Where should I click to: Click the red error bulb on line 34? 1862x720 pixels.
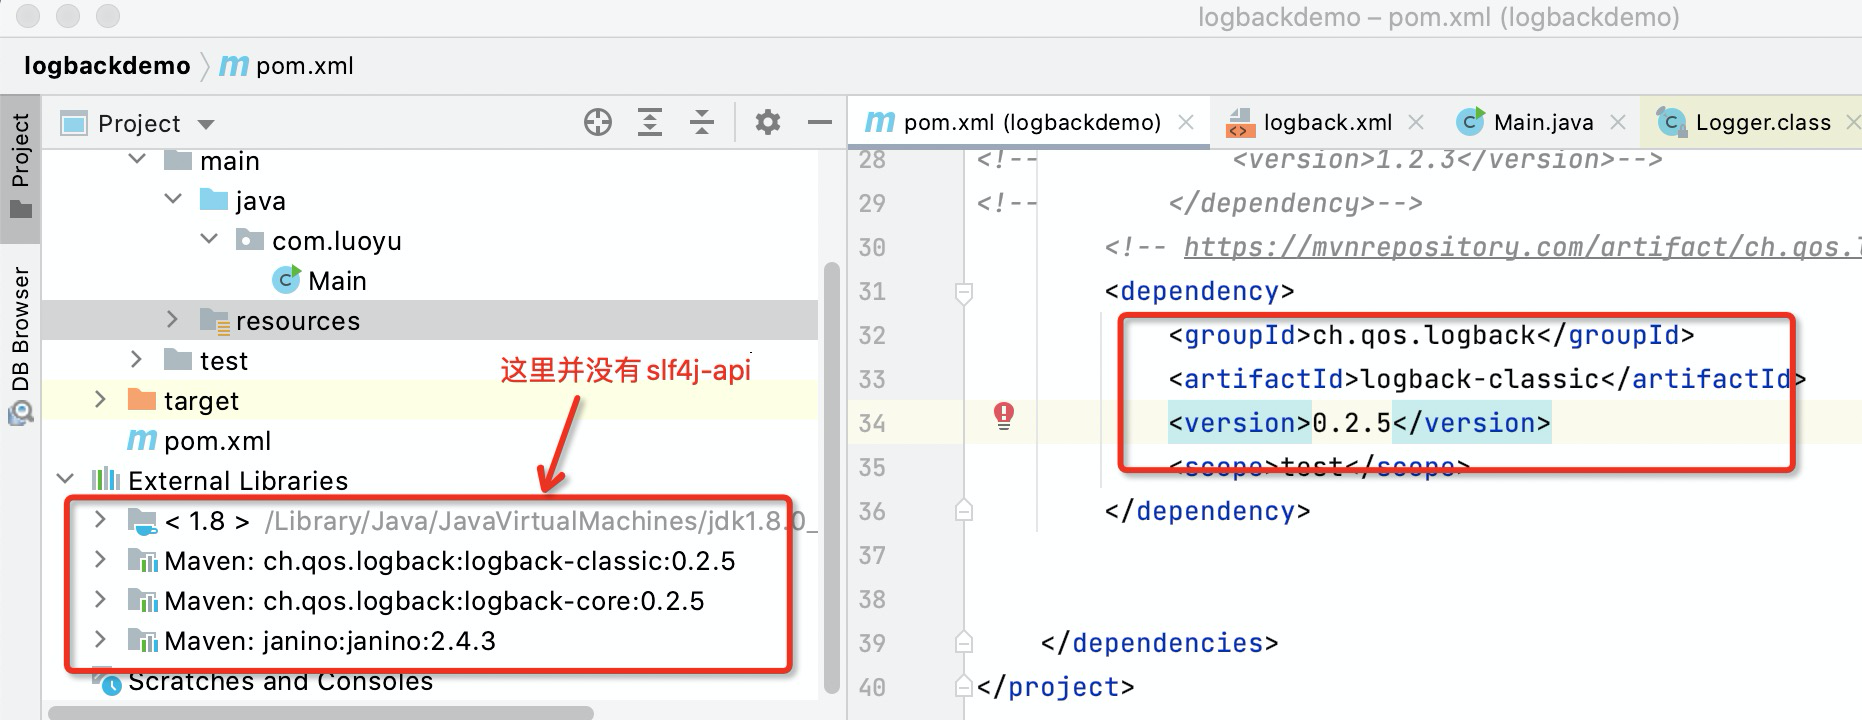coord(1004,416)
